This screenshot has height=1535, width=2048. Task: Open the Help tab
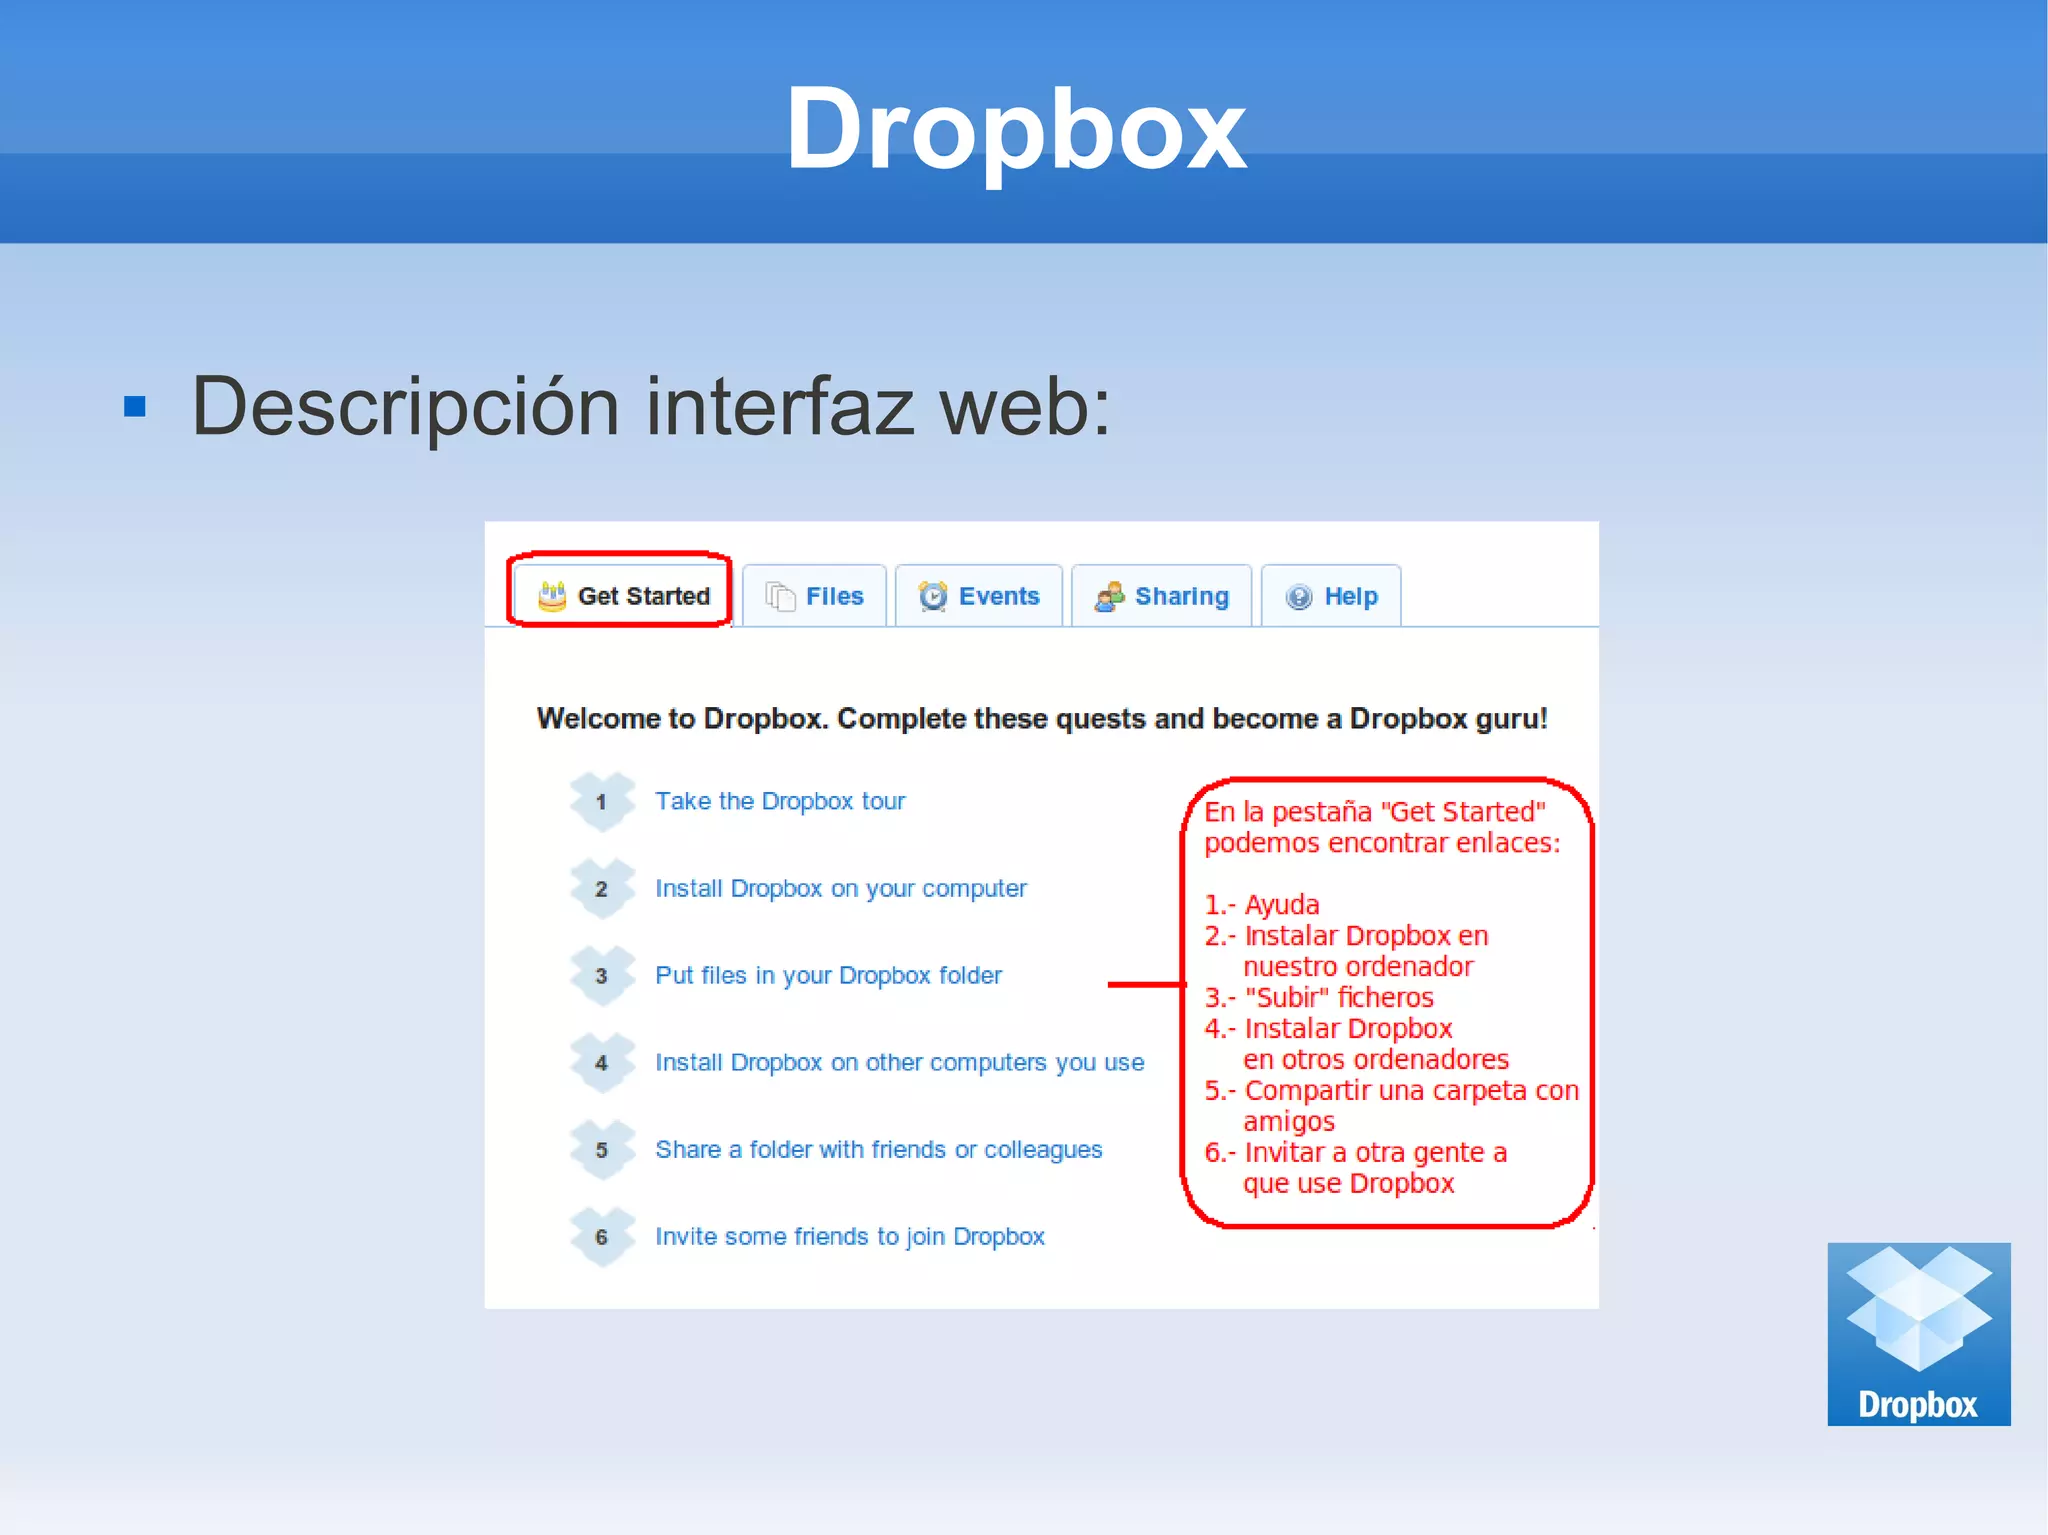click(x=1331, y=596)
